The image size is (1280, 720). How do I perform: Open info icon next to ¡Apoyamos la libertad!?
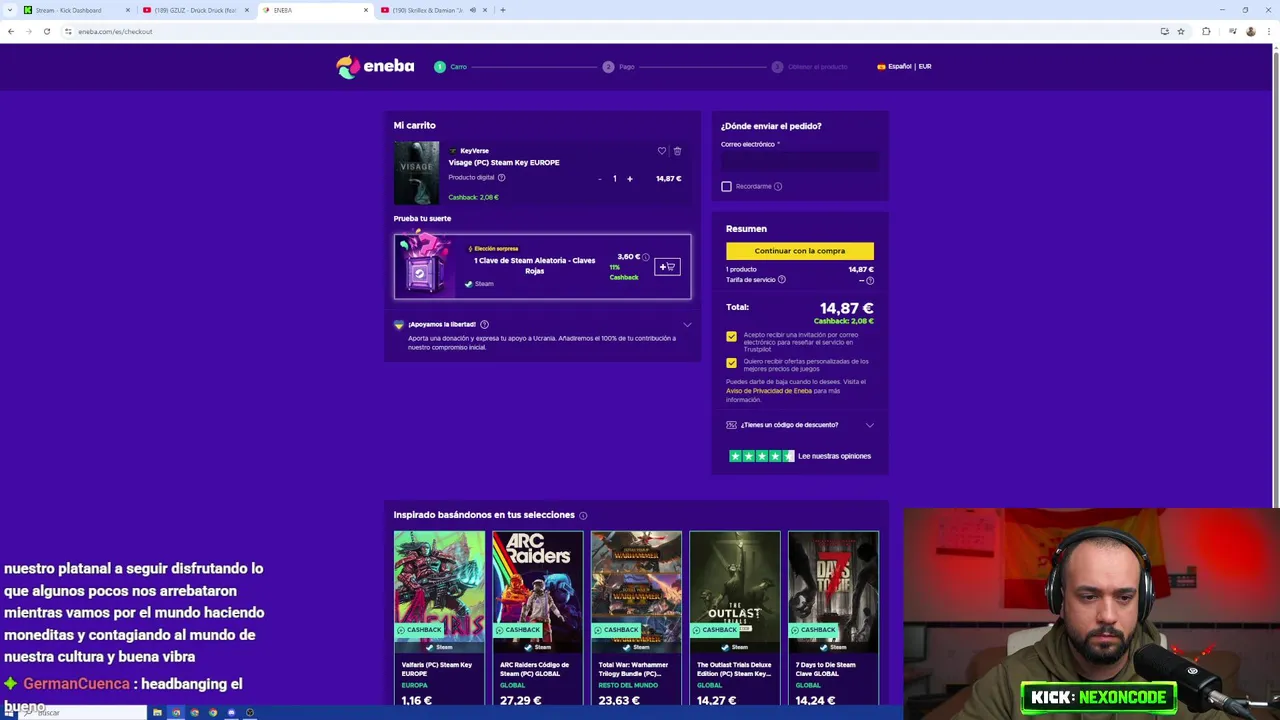pos(484,324)
